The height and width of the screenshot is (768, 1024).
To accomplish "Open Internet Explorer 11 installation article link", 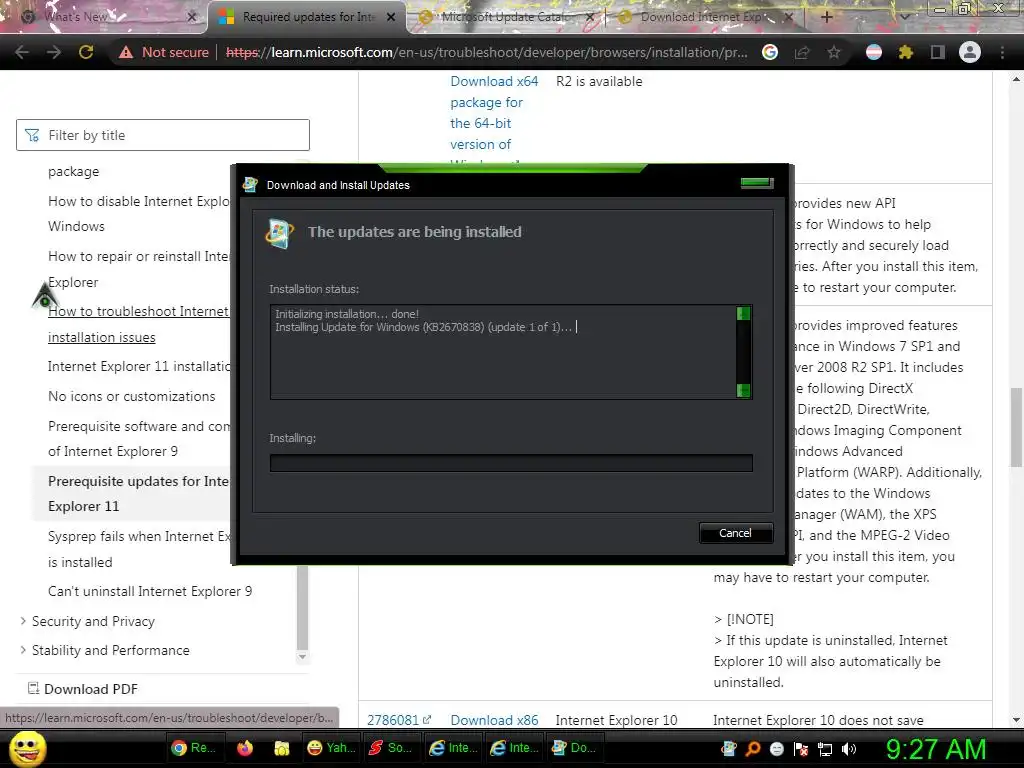I will [138, 366].
